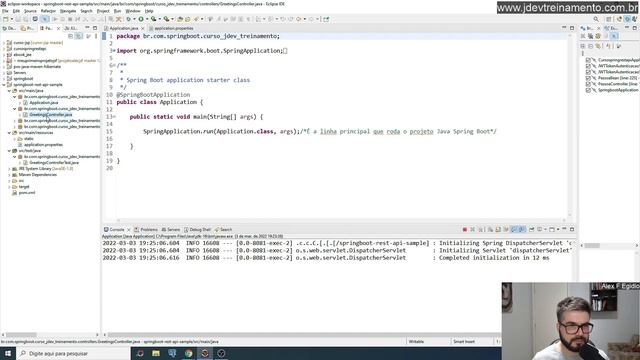Screen dimensions: 640x360
Task: Click Collapse All in Package Explorer toolbar
Action: (70, 36)
